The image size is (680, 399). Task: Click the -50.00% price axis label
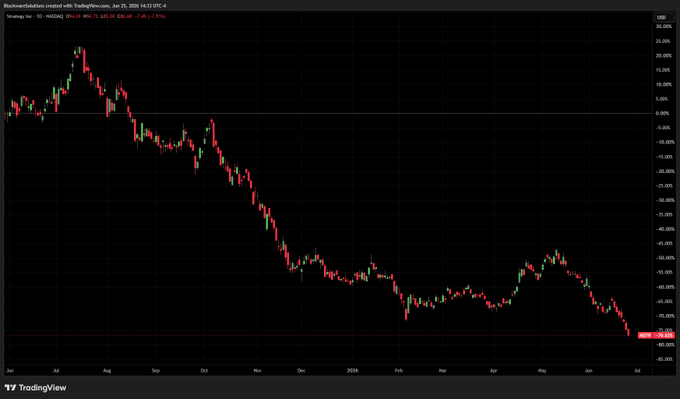(x=666, y=258)
